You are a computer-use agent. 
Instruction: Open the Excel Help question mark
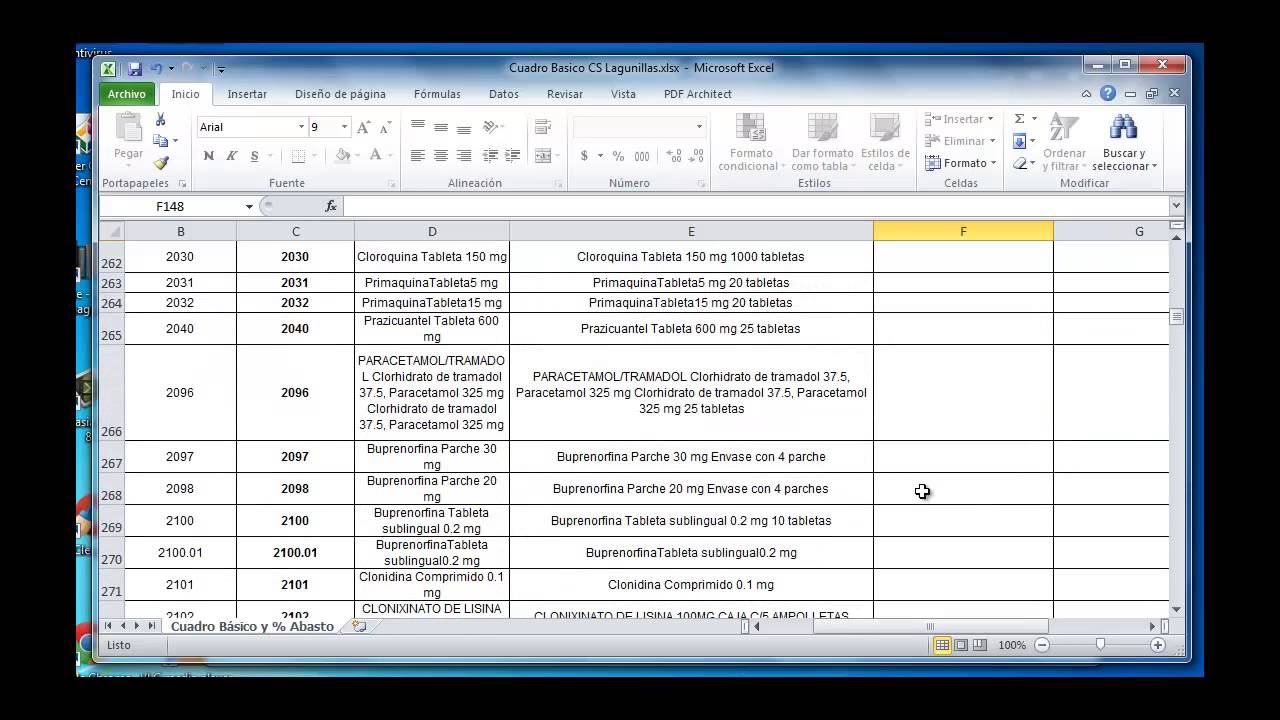coord(1108,94)
